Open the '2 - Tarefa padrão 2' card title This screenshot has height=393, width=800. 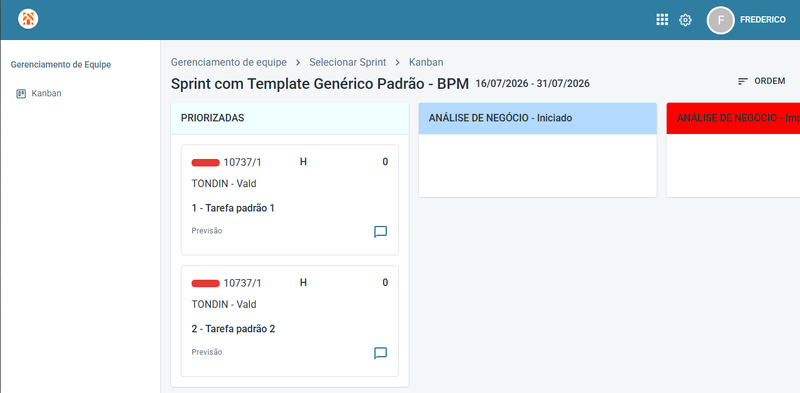[x=233, y=329]
